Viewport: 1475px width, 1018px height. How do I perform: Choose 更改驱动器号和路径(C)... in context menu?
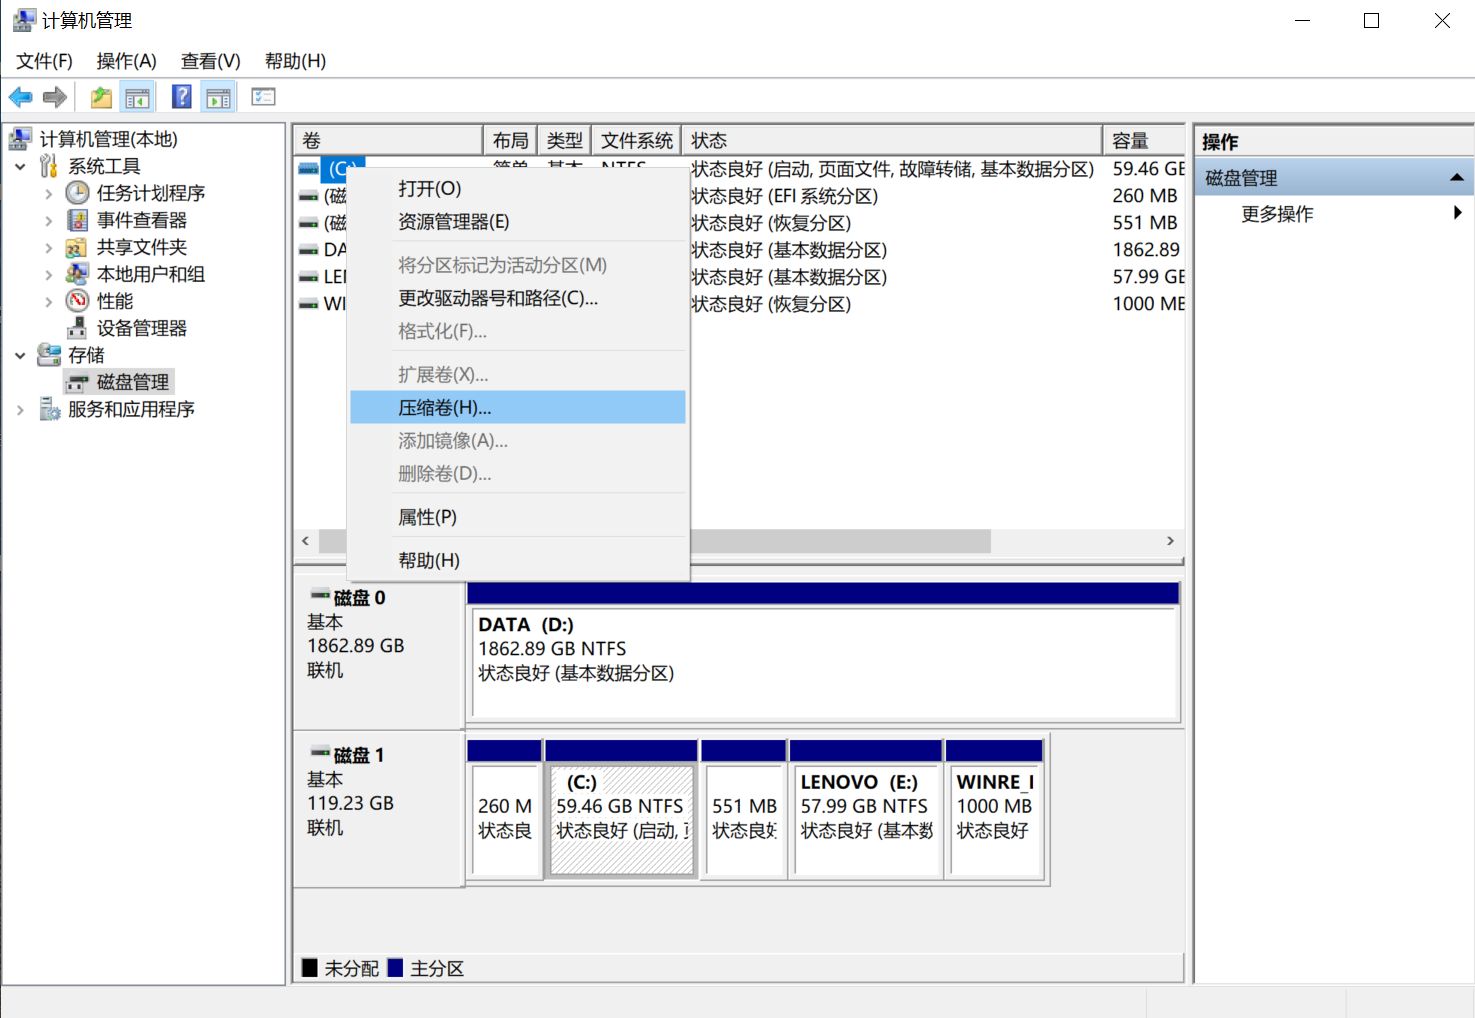[518, 298]
